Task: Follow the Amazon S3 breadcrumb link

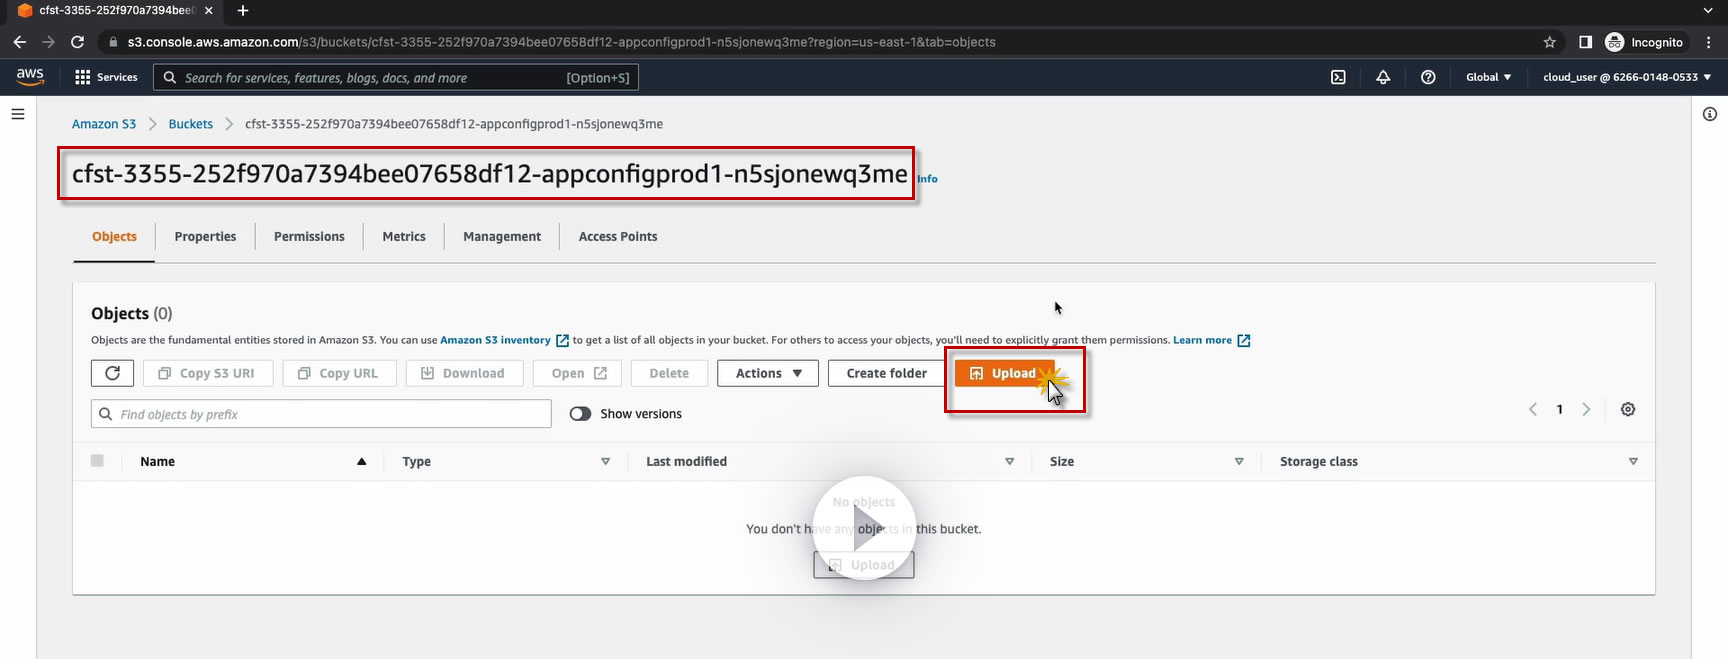Action: tap(104, 124)
